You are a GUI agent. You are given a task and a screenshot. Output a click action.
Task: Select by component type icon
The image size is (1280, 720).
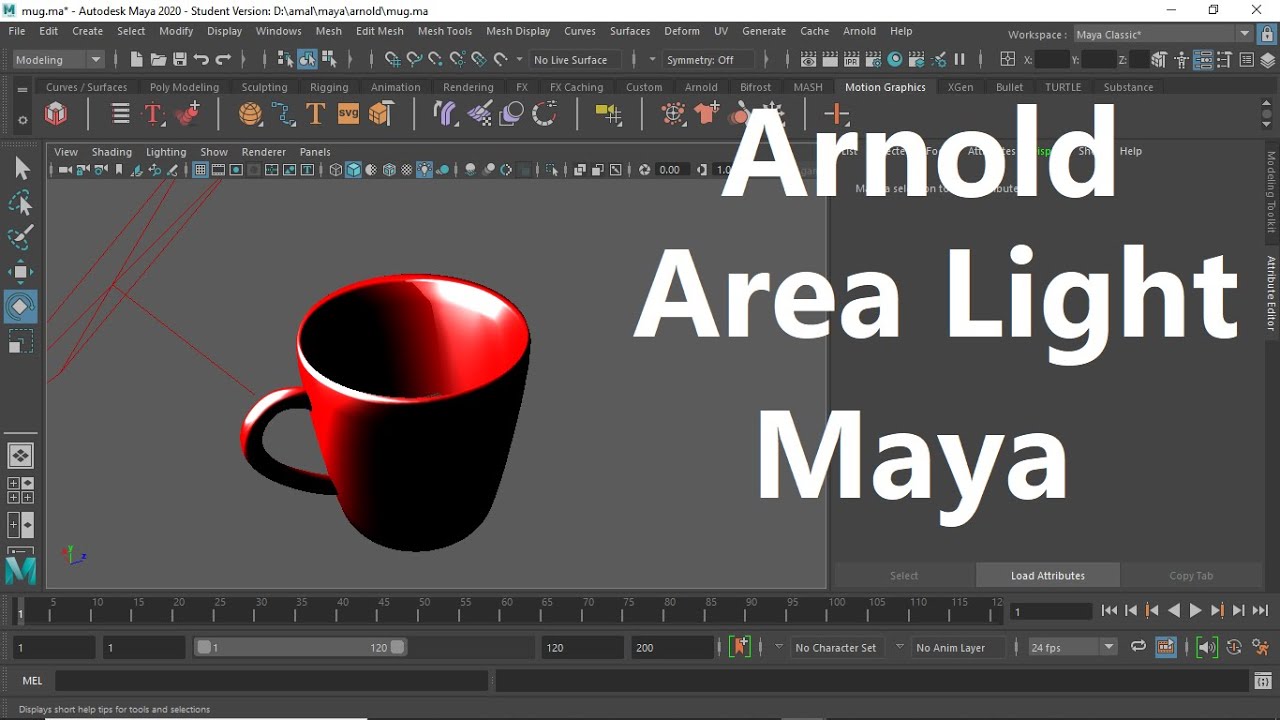click(329, 59)
